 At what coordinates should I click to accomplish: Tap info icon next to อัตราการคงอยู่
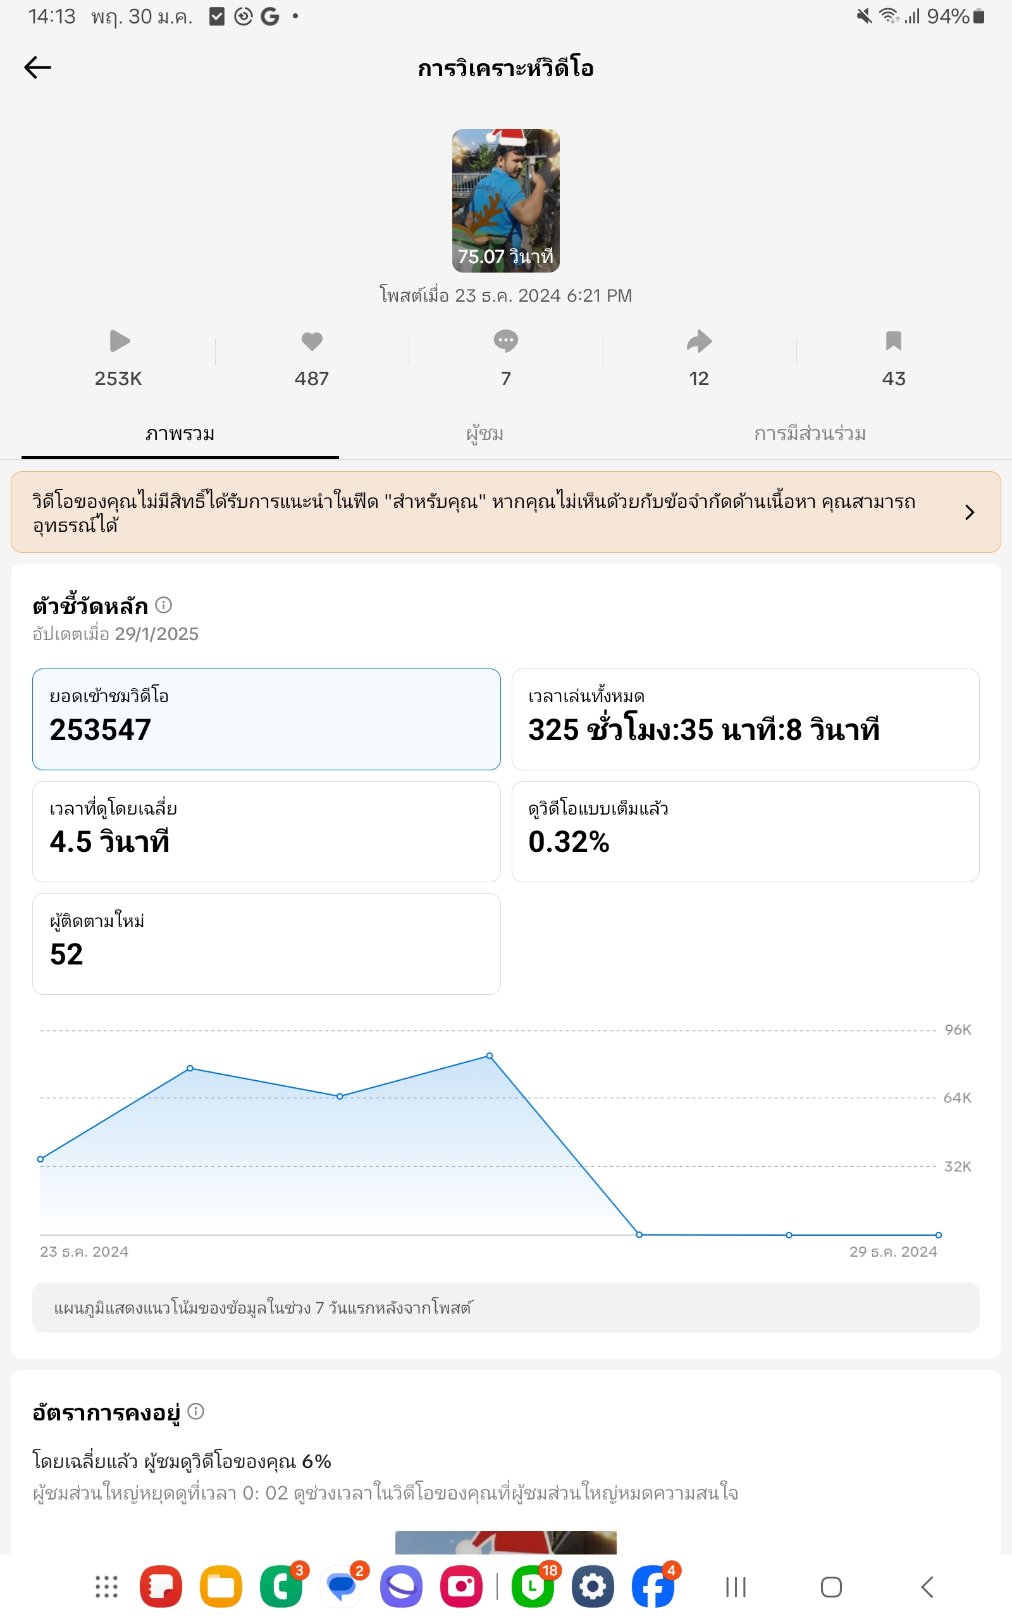point(196,1411)
